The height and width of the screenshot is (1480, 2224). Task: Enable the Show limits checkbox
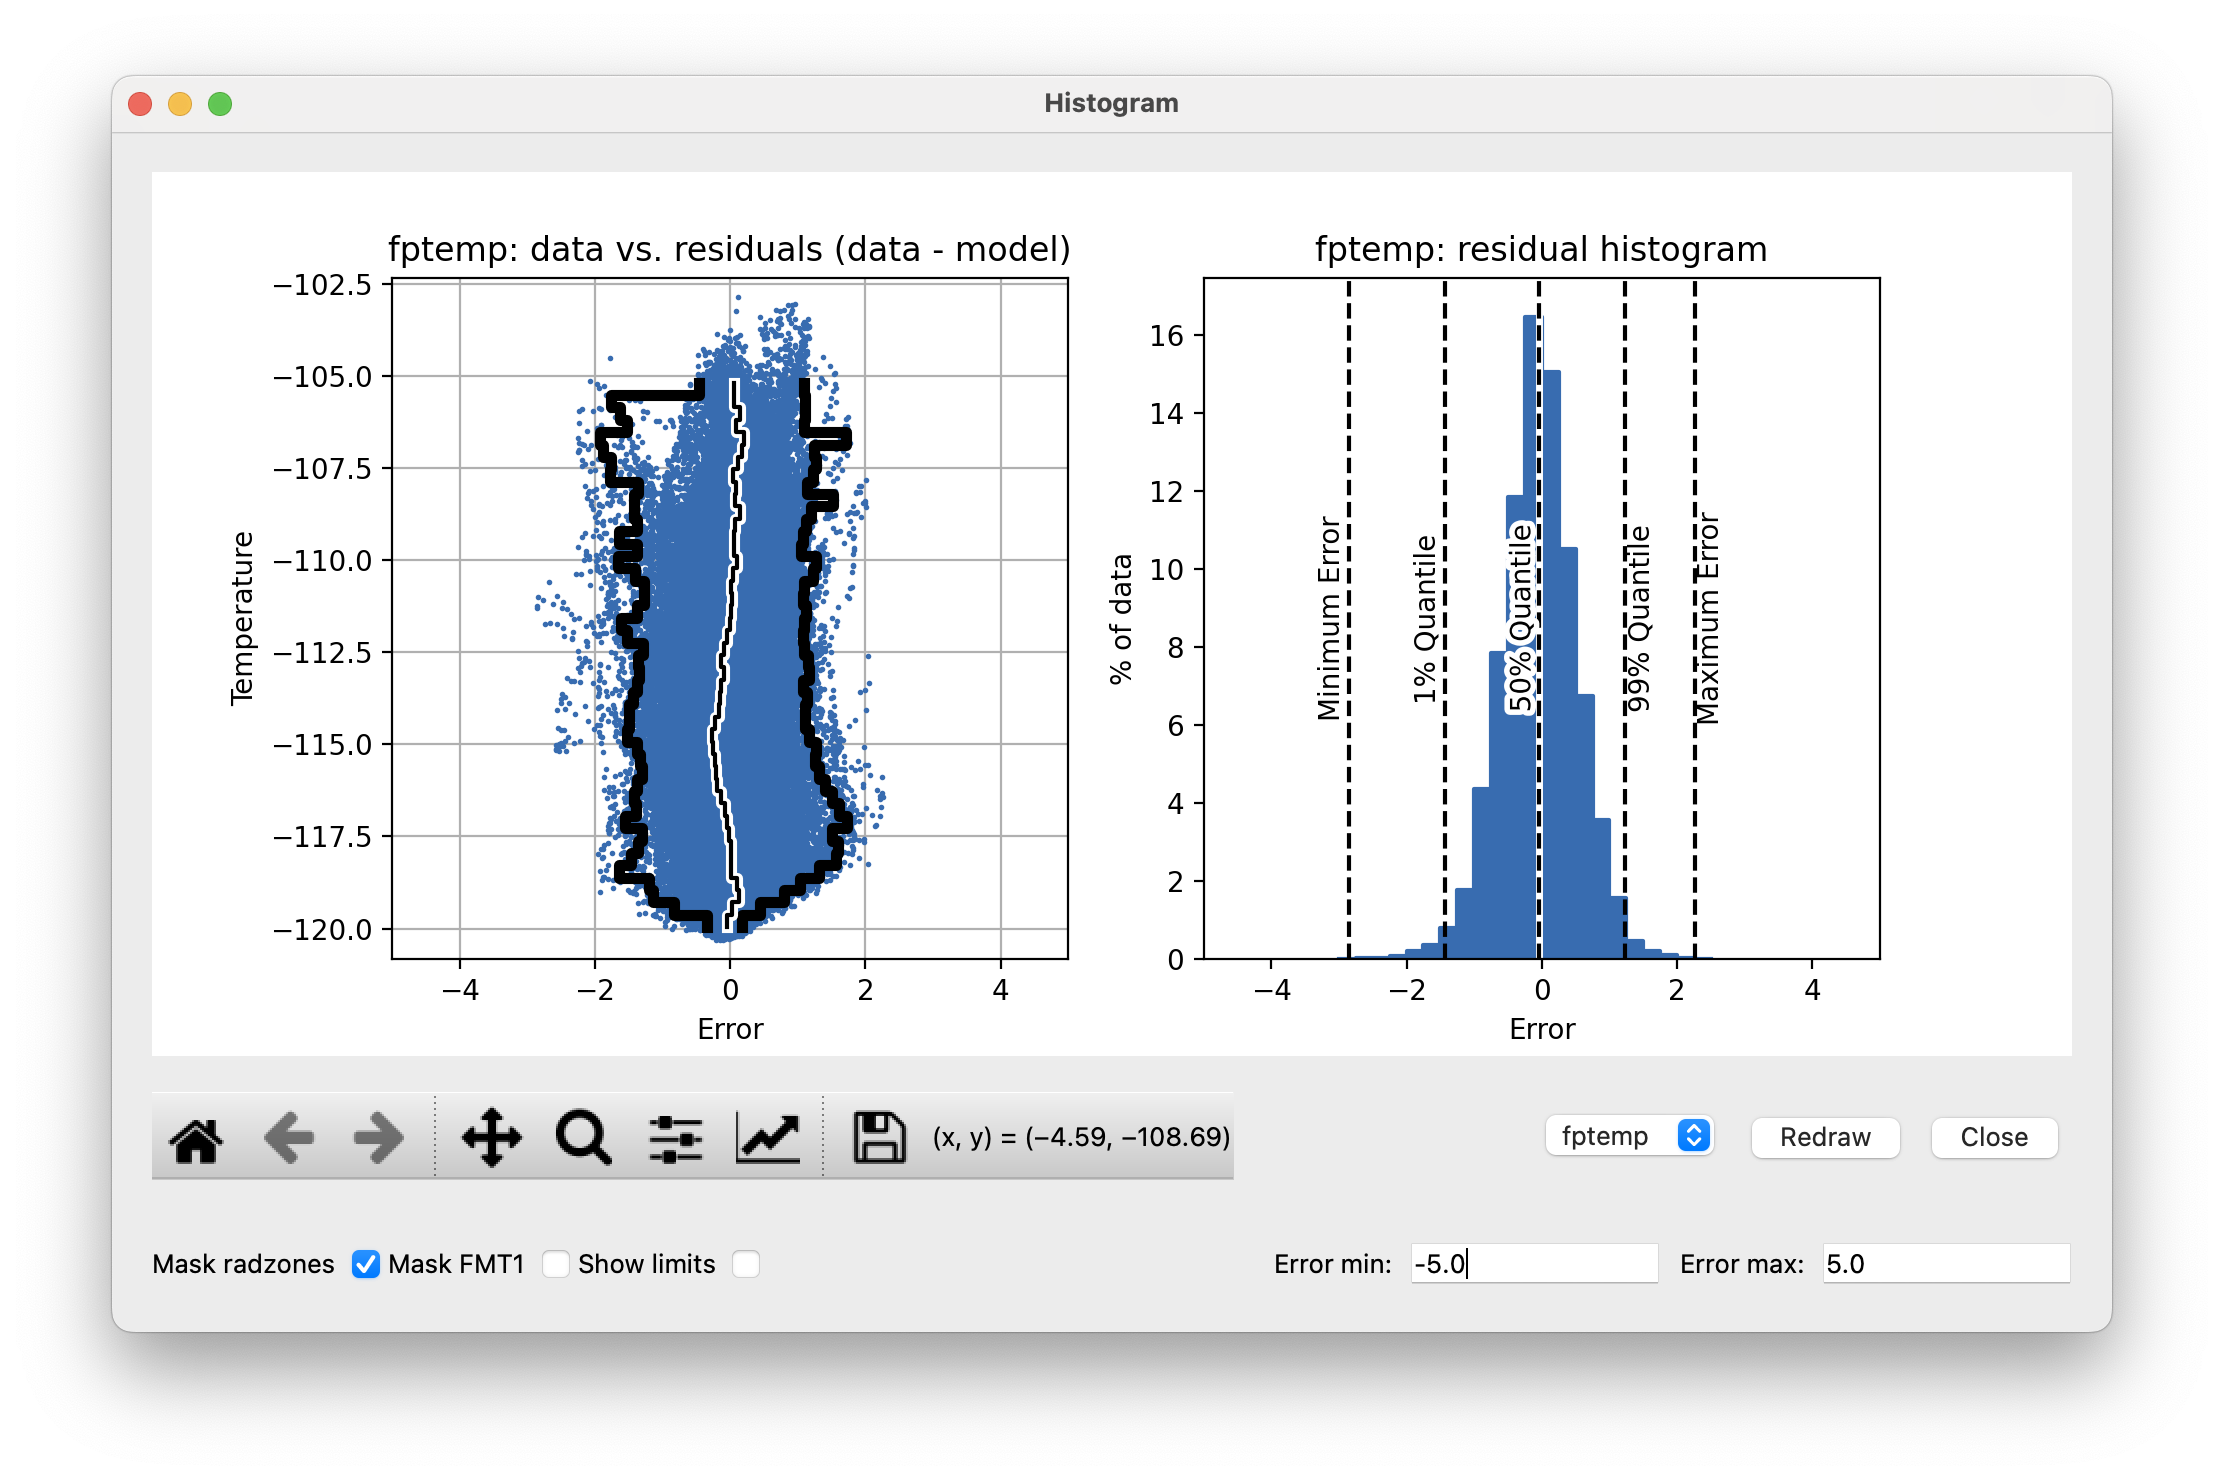746,1264
